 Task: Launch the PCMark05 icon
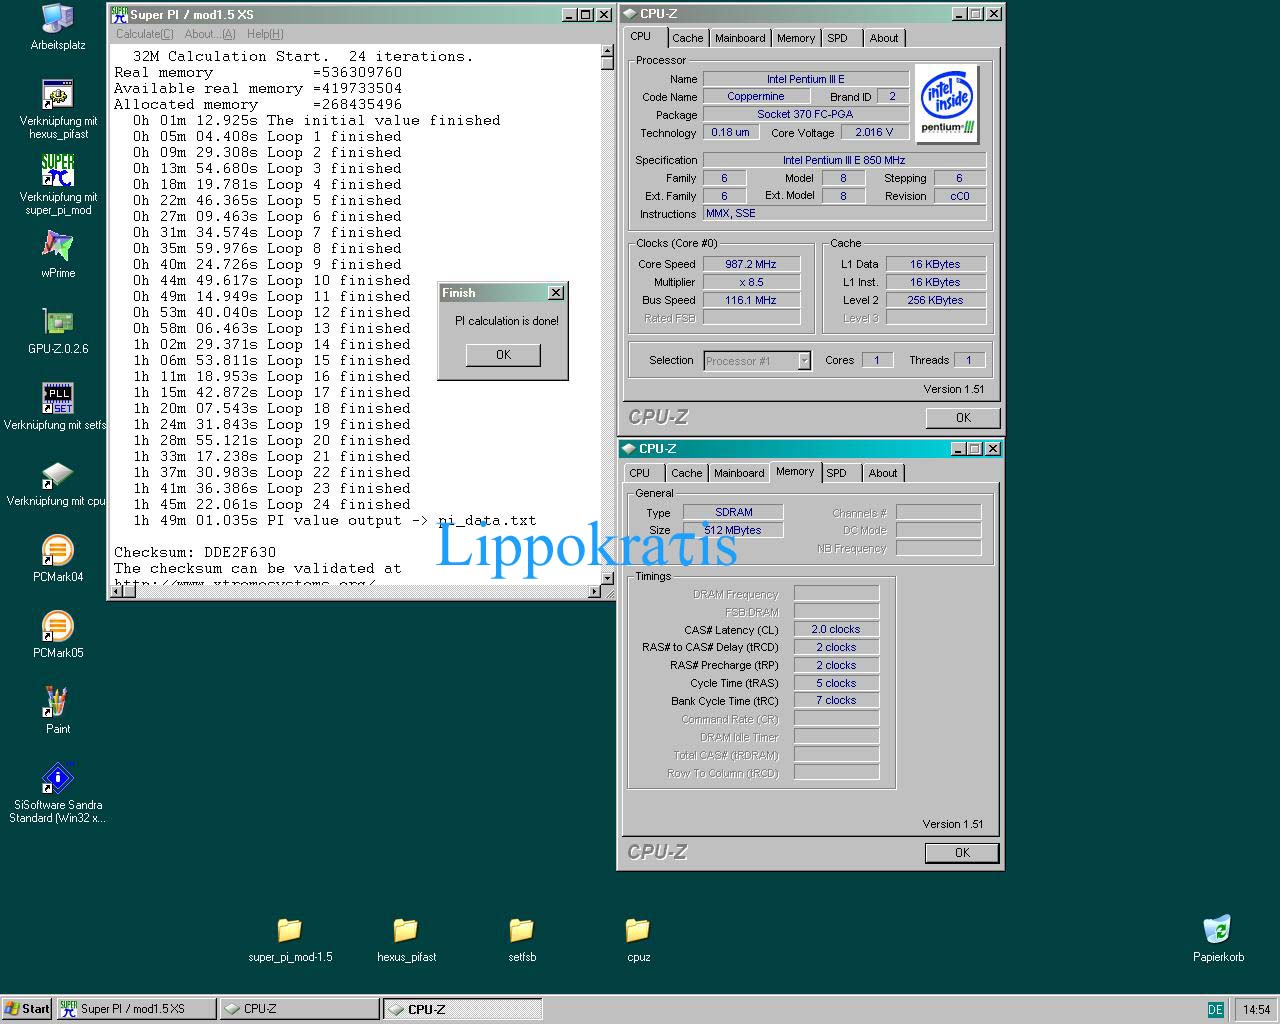pyautogui.click(x=58, y=626)
